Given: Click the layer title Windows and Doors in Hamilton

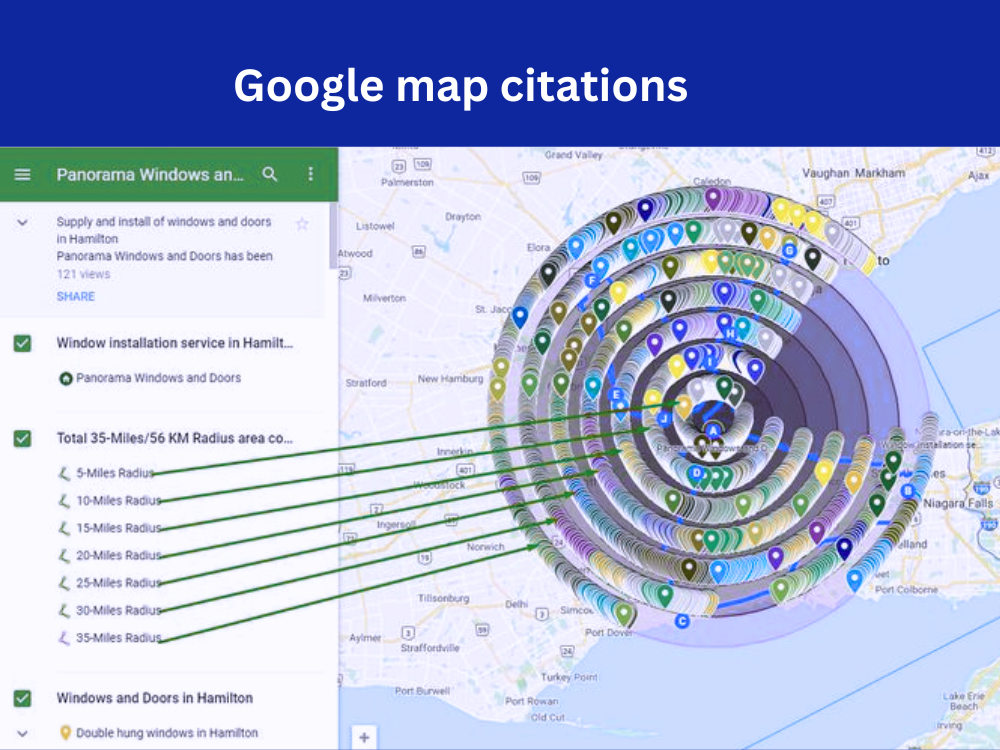Looking at the screenshot, I should tap(154, 698).
